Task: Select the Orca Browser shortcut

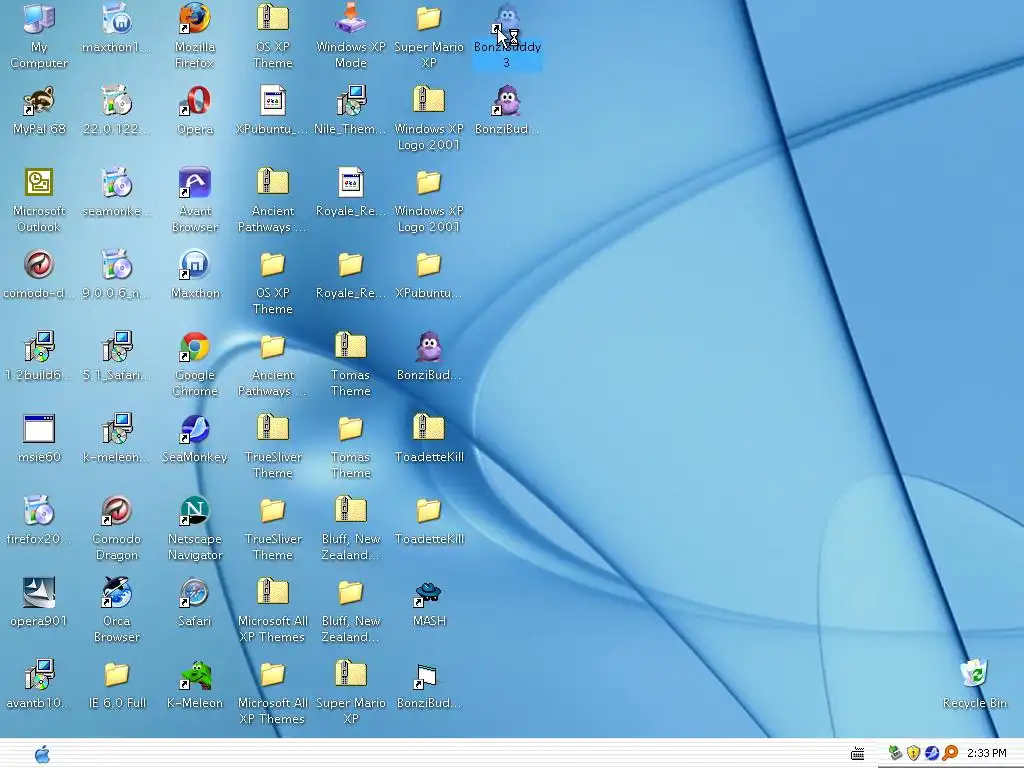Action: pos(117,592)
